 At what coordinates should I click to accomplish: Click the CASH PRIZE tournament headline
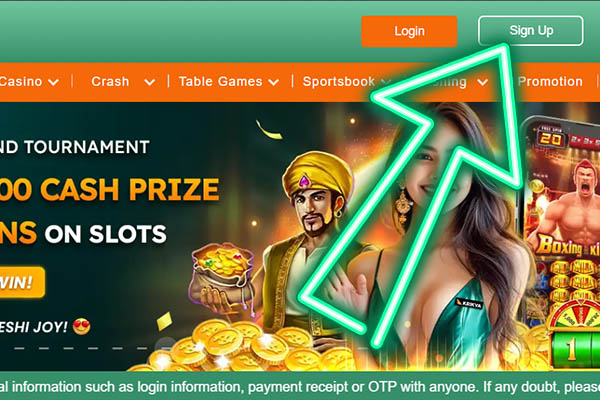click(x=109, y=189)
